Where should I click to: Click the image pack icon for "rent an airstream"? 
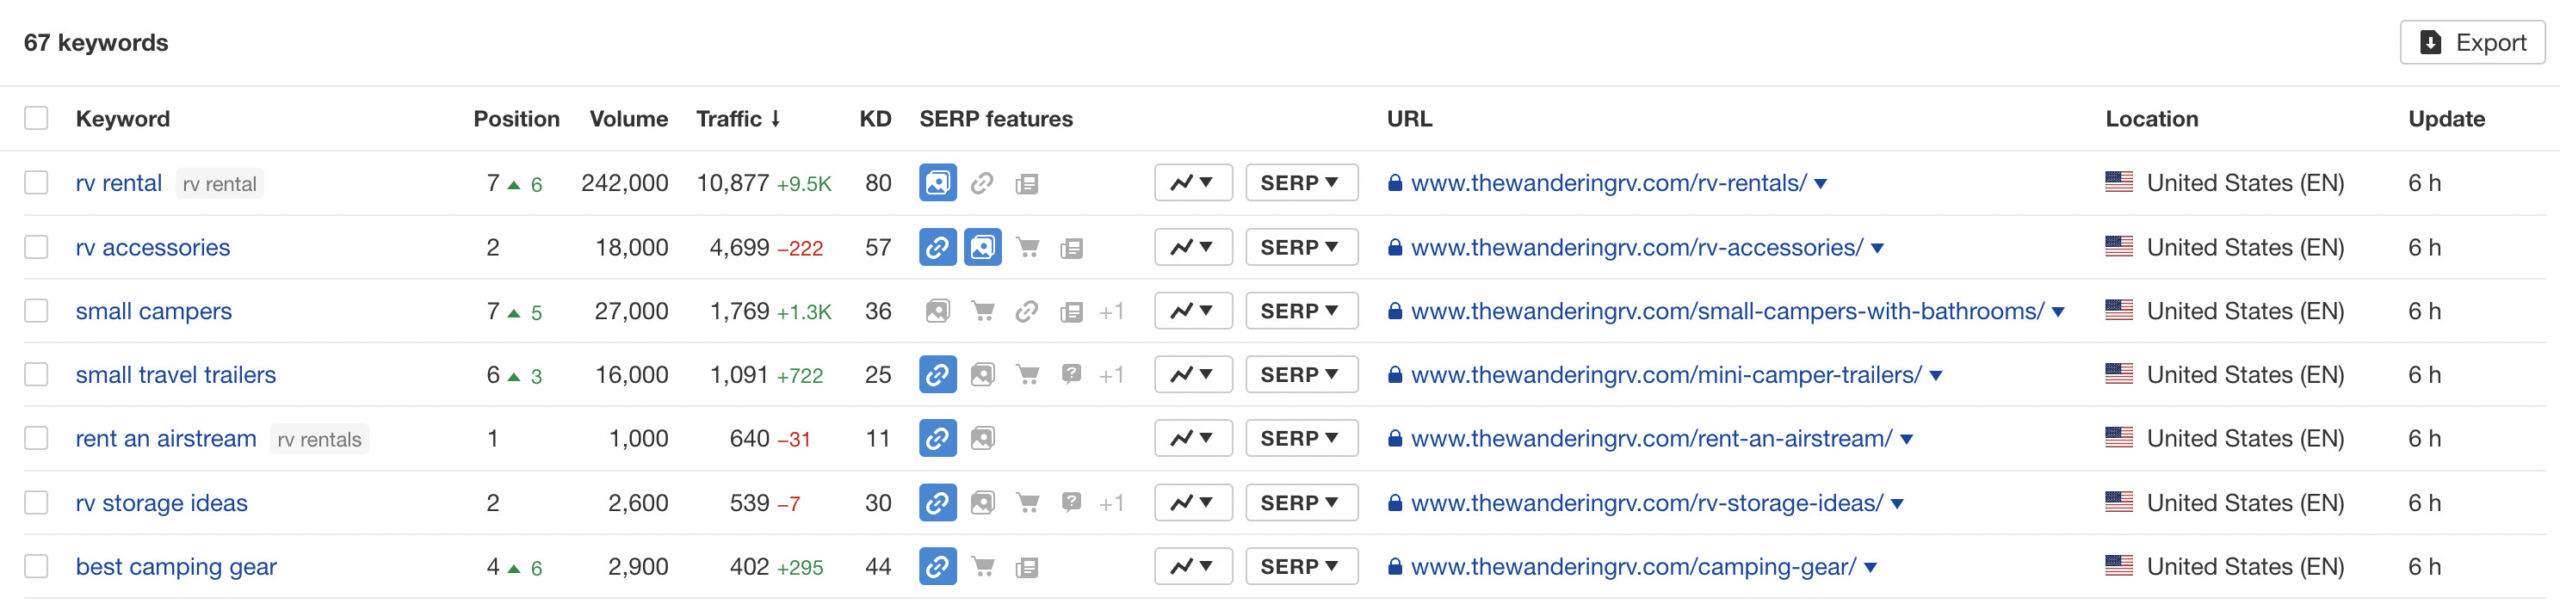pos(983,438)
